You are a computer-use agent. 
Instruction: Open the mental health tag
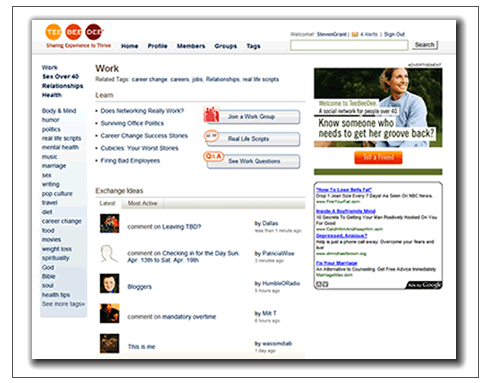60,147
